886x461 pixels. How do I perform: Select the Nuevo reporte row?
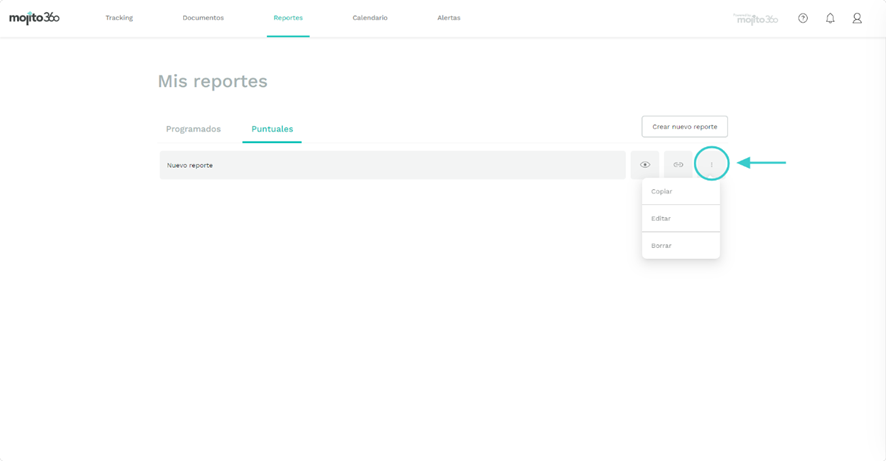pyautogui.click(x=392, y=165)
